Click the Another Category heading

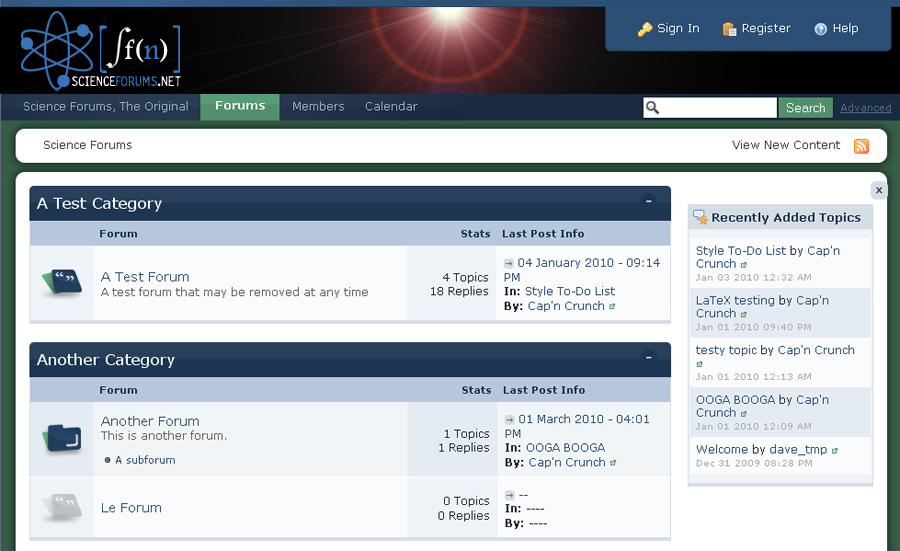coord(106,360)
